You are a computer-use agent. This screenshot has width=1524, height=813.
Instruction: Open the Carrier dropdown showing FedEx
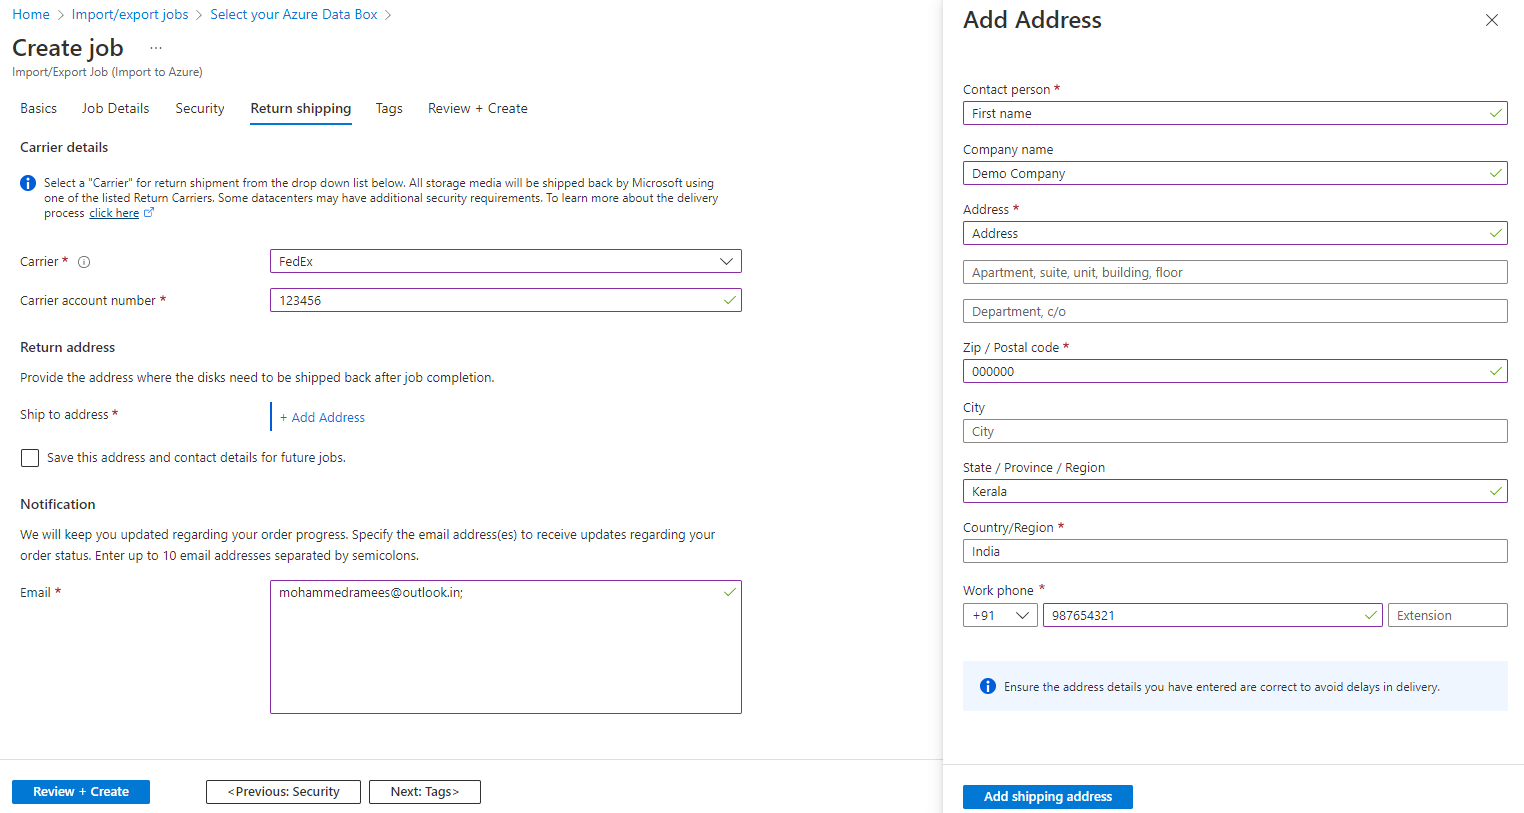click(x=506, y=261)
